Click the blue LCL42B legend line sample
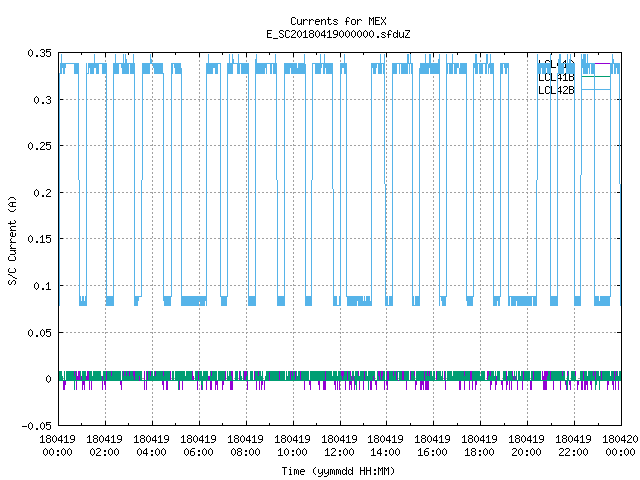This screenshot has width=640, height=480. tap(596, 89)
